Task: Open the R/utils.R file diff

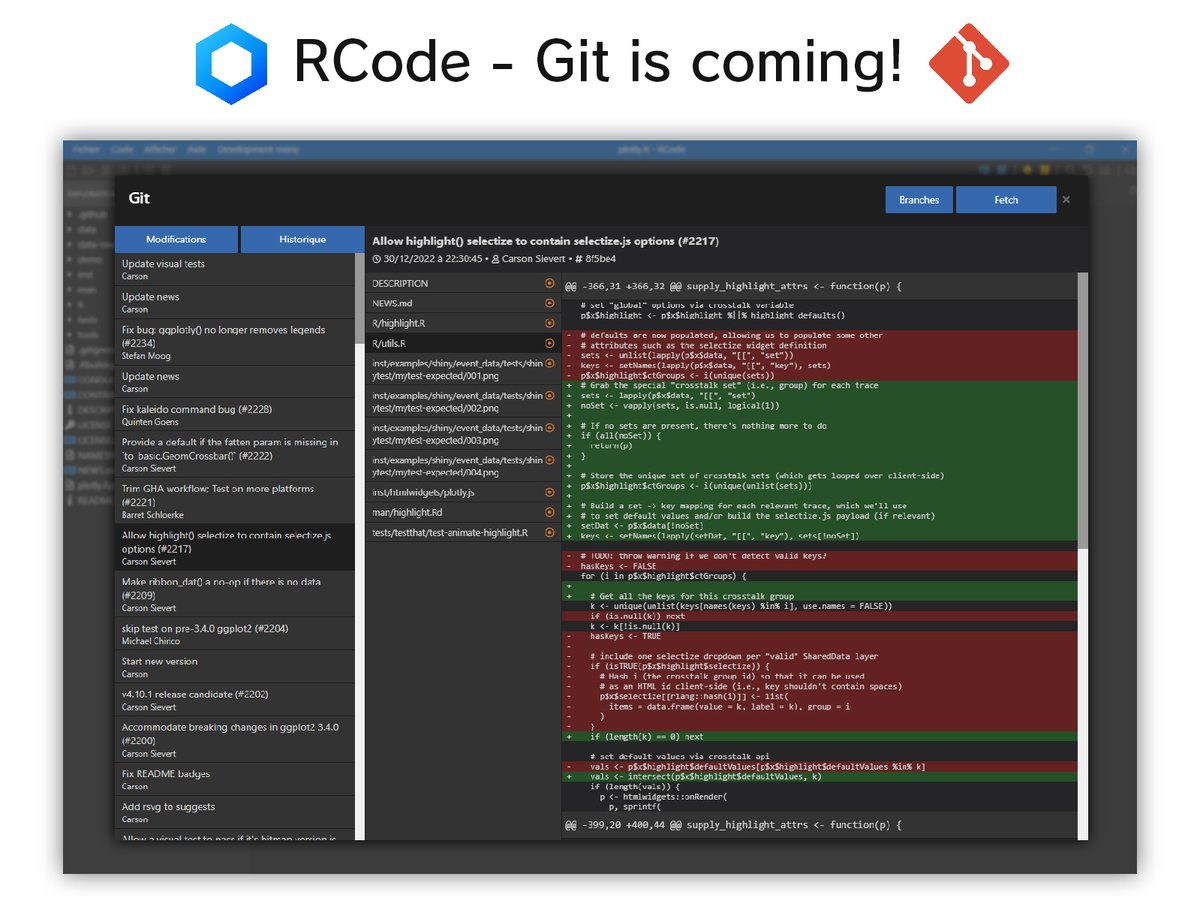Action: pos(463,343)
